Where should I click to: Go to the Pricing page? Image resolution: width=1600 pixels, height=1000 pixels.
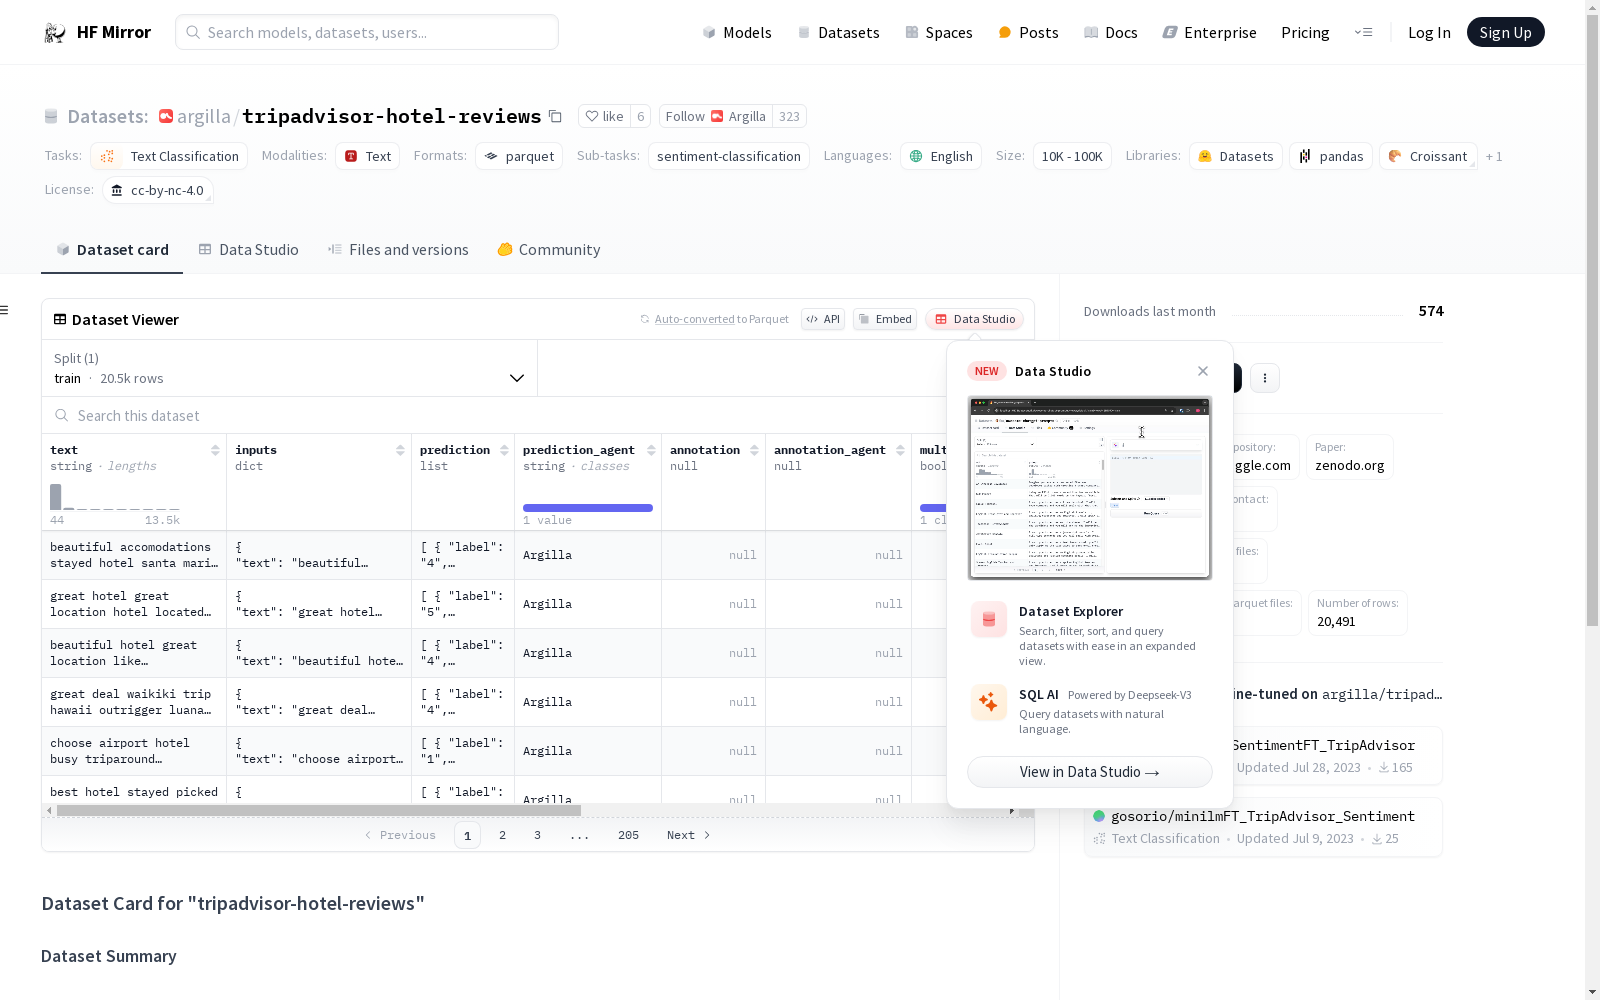(1305, 33)
